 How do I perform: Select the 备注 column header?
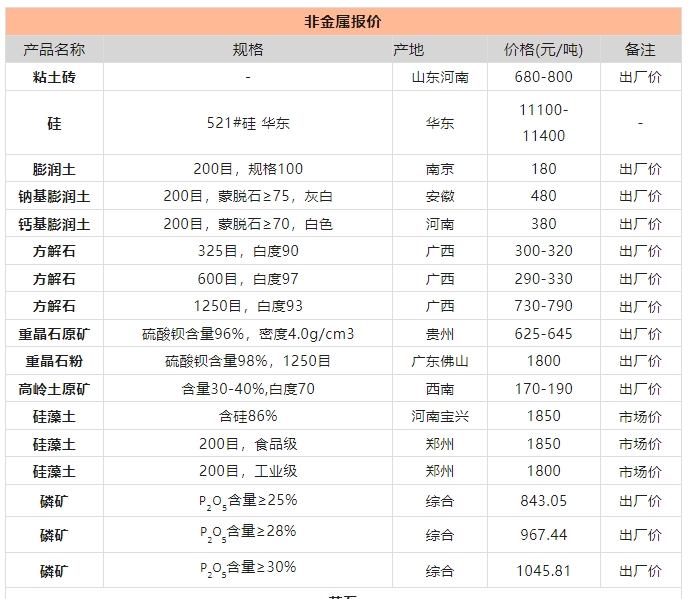[x=640, y=50]
